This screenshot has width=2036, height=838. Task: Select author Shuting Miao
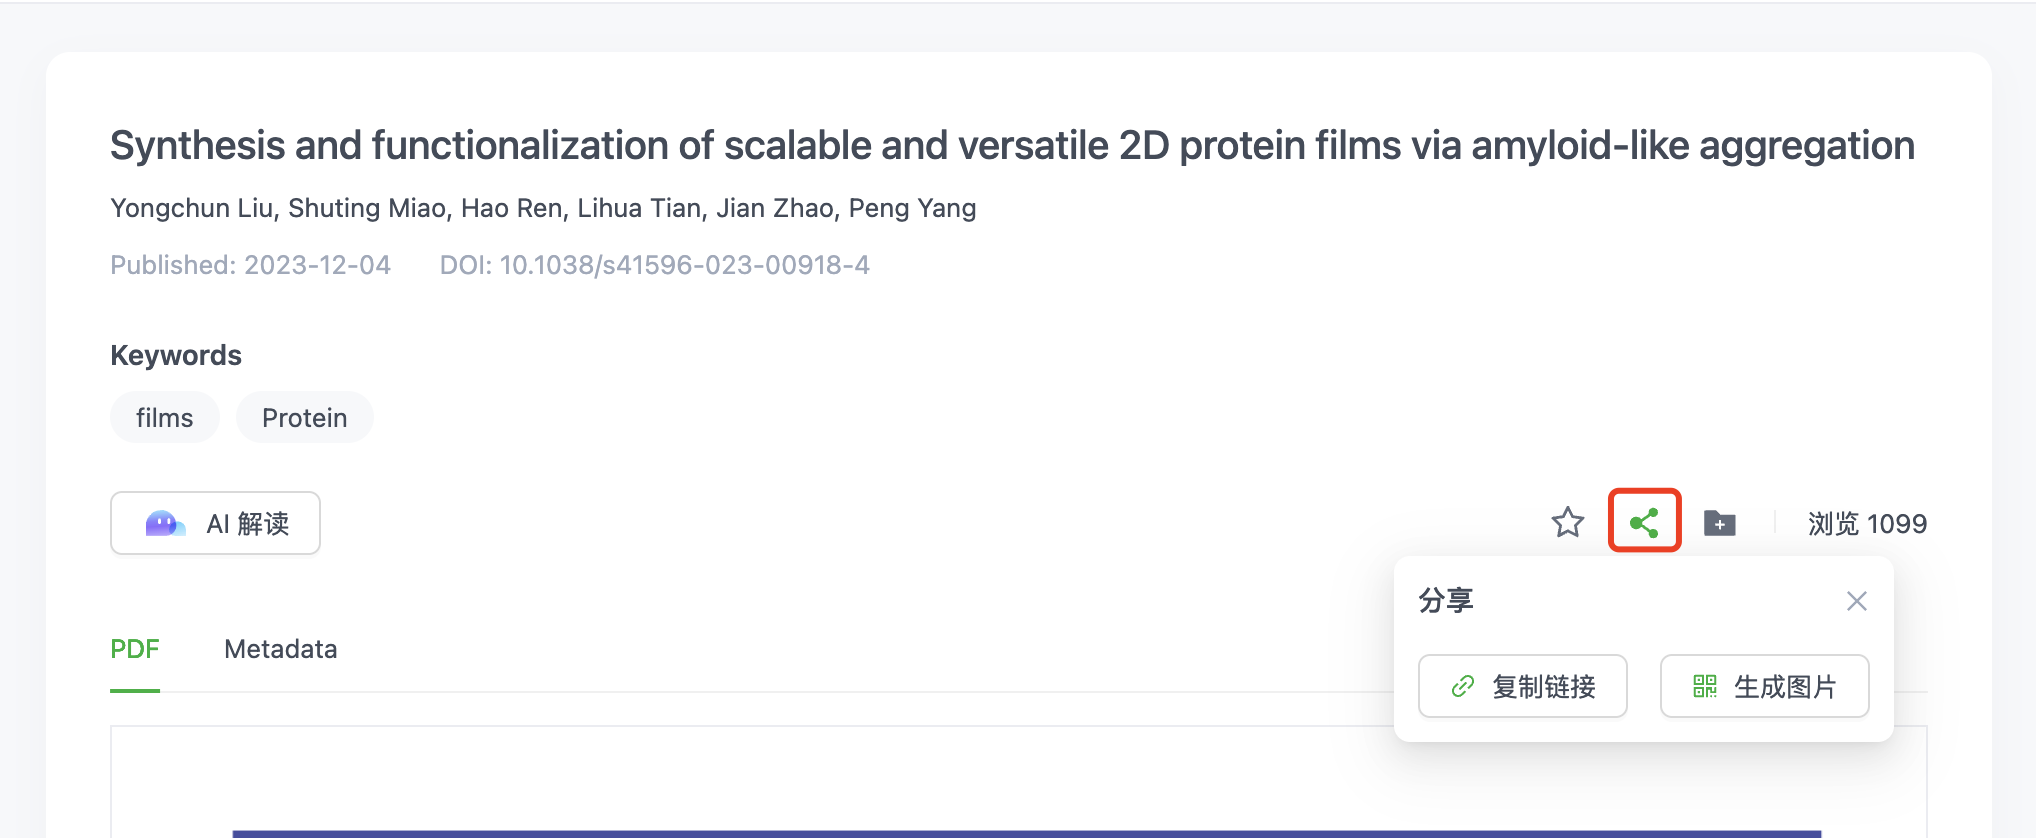pos(367,208)
